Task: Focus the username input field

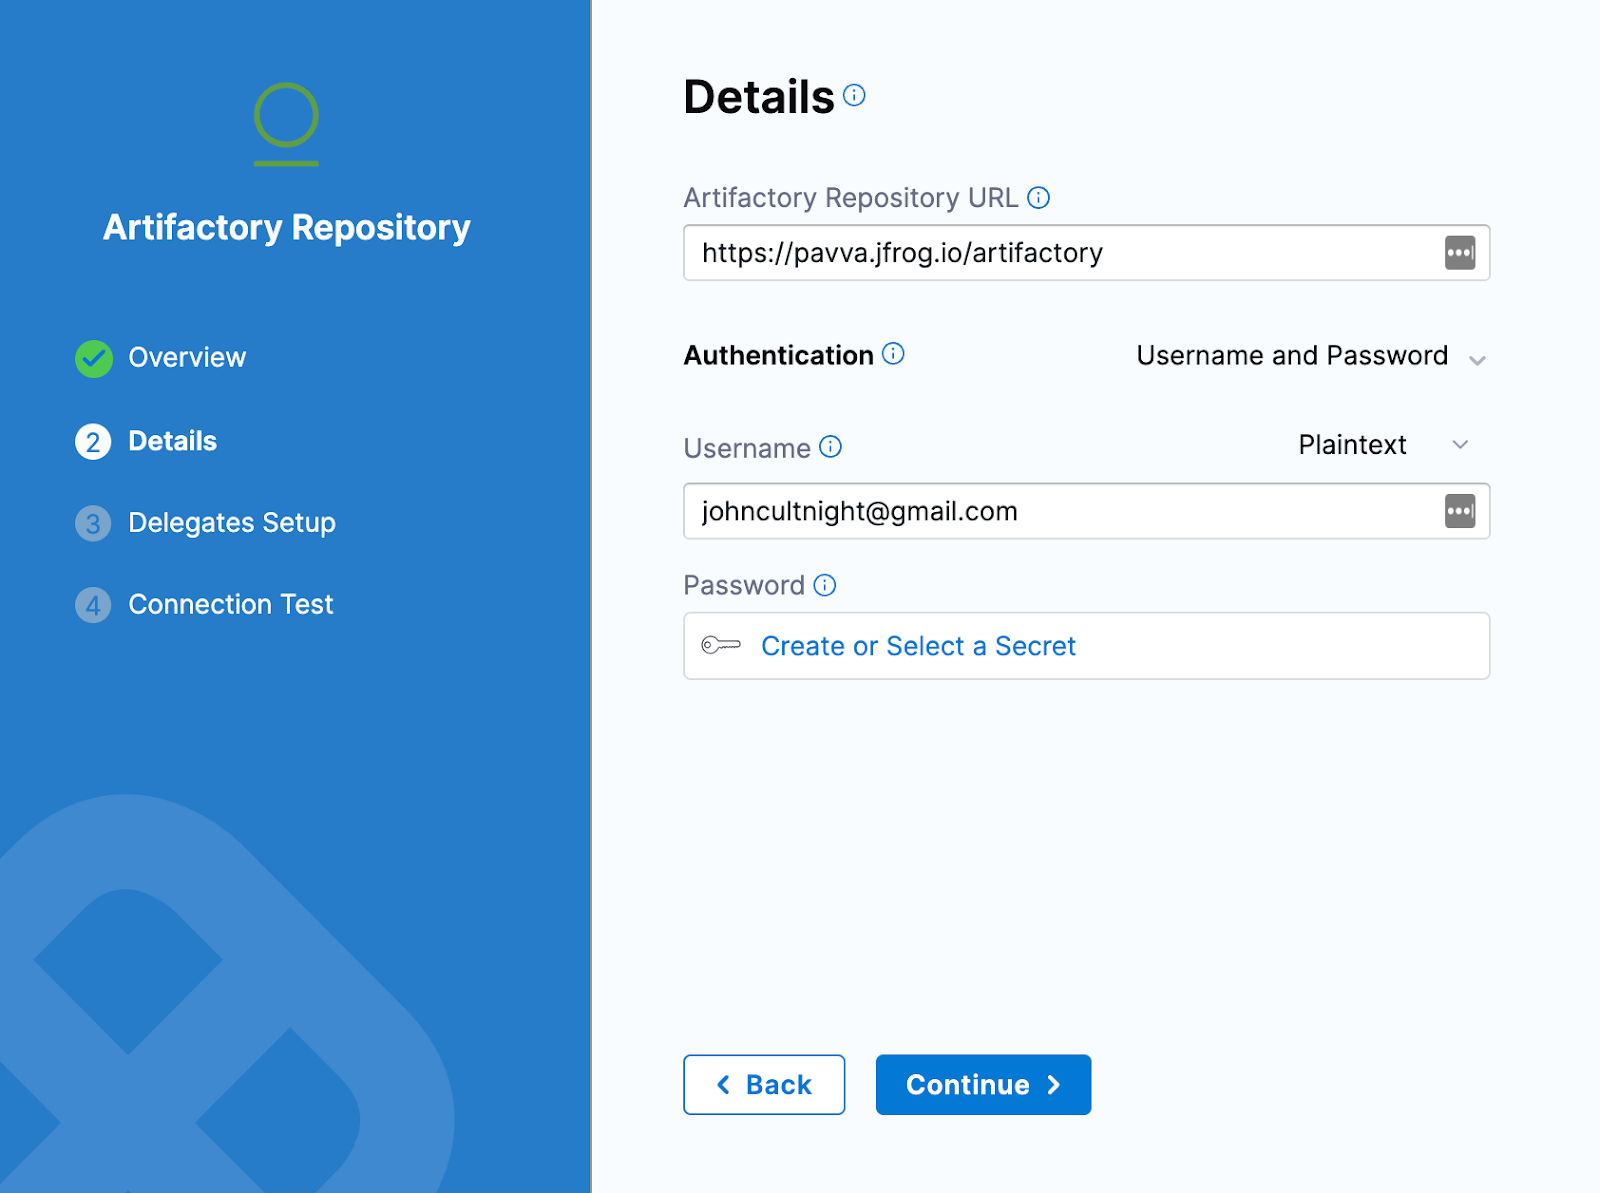Action: pos(1087,511)
